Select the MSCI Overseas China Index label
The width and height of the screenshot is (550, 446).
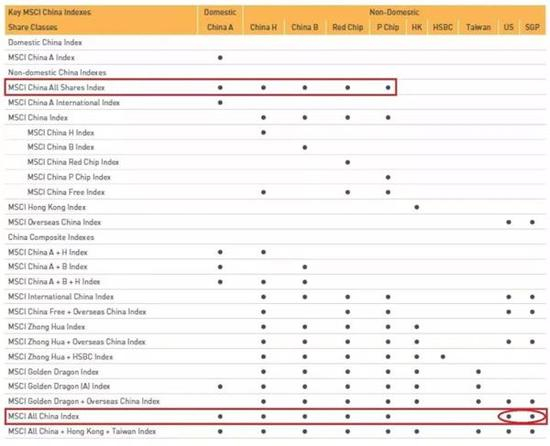54,222
